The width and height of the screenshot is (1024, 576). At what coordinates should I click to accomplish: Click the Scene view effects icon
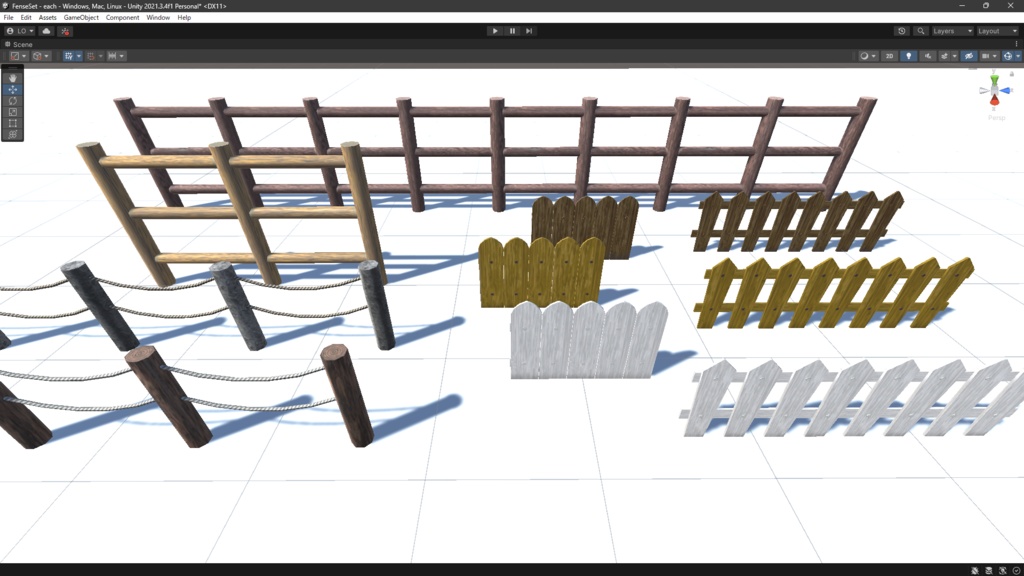[x=944, y=56]
